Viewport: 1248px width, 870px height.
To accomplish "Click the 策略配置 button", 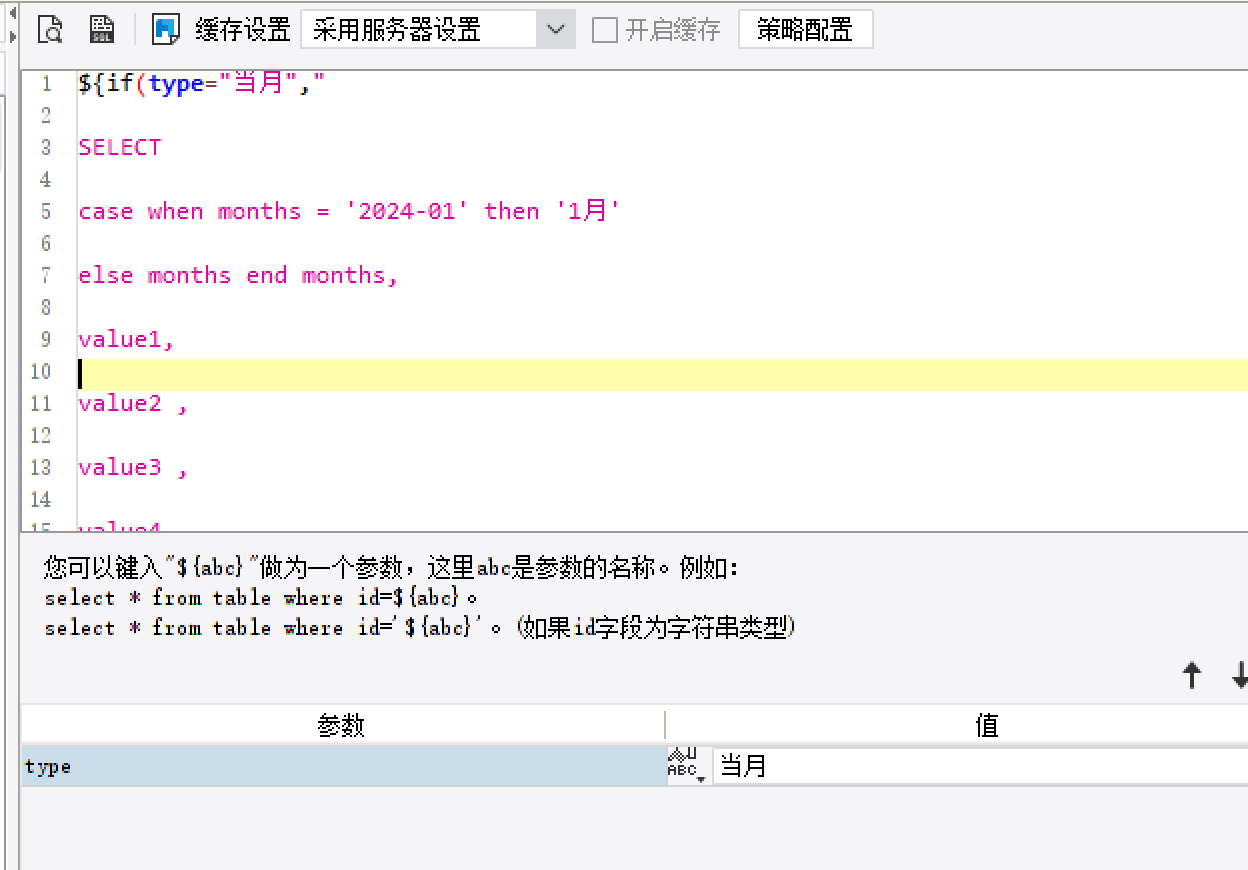I will [805, 30].
